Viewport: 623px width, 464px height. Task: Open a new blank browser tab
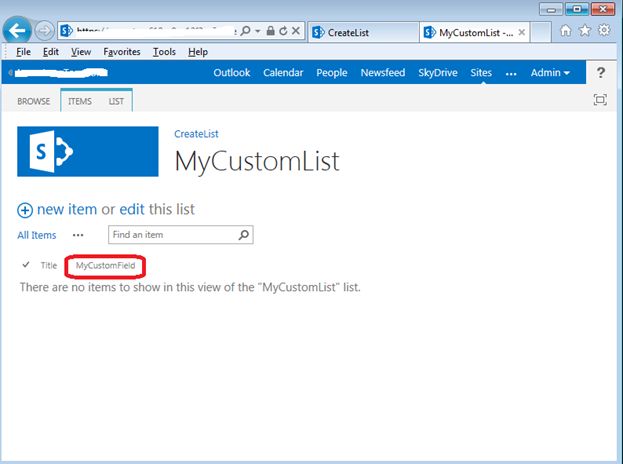[x=541, y=32]
